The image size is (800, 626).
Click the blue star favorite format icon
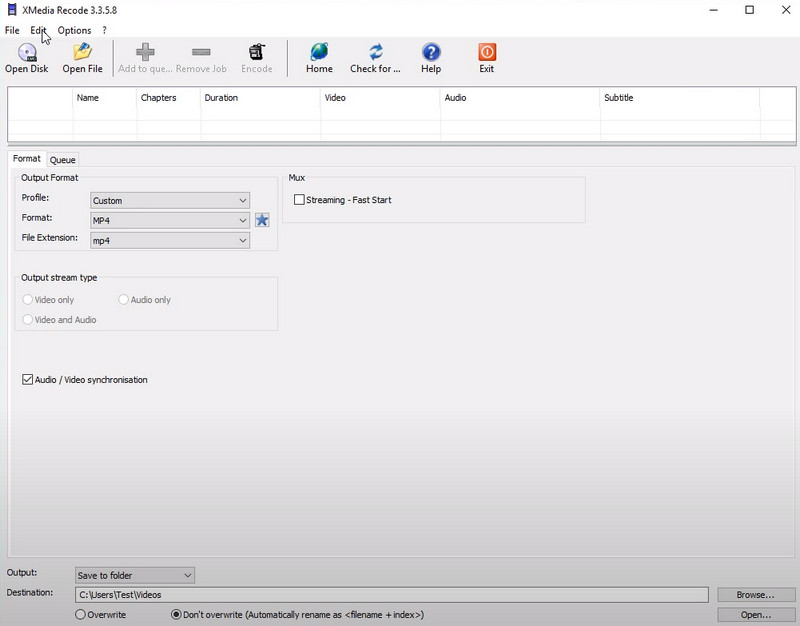tap(262, 220)
